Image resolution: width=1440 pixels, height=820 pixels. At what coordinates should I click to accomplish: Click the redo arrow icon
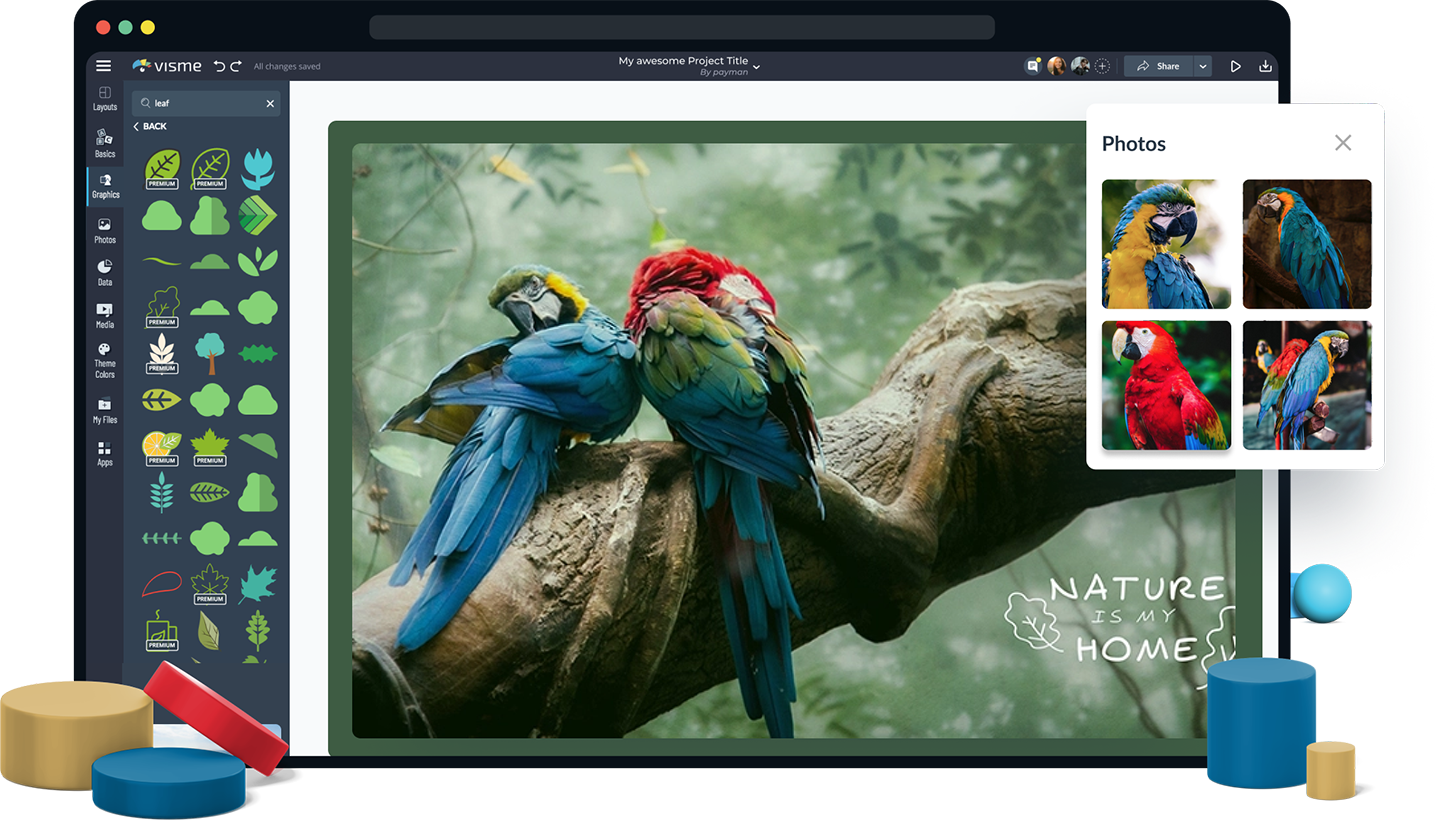(236, 66)
